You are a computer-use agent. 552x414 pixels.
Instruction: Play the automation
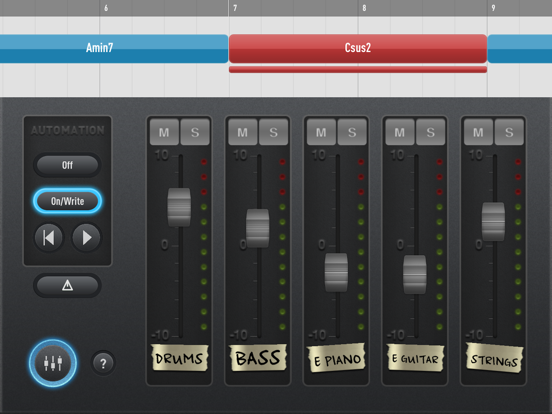click(x=86, y=238)
